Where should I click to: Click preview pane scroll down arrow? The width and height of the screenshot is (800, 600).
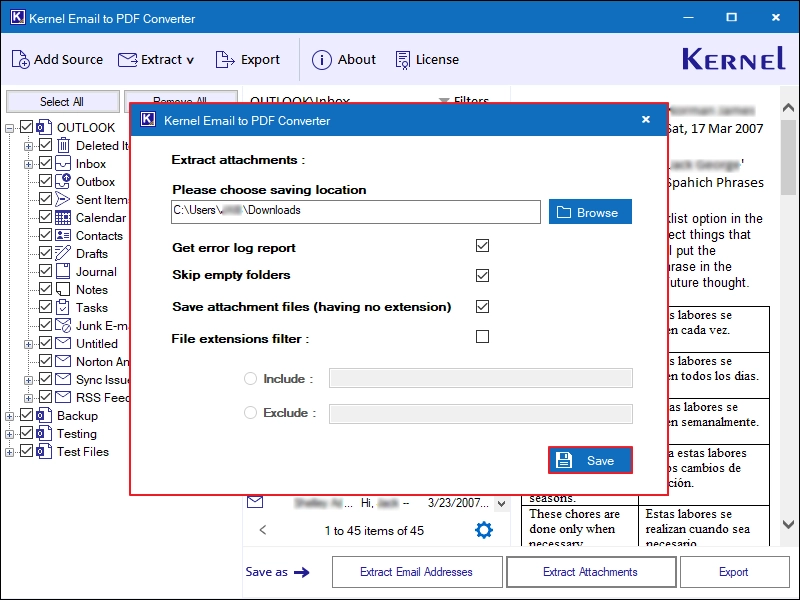pos(788,524)
